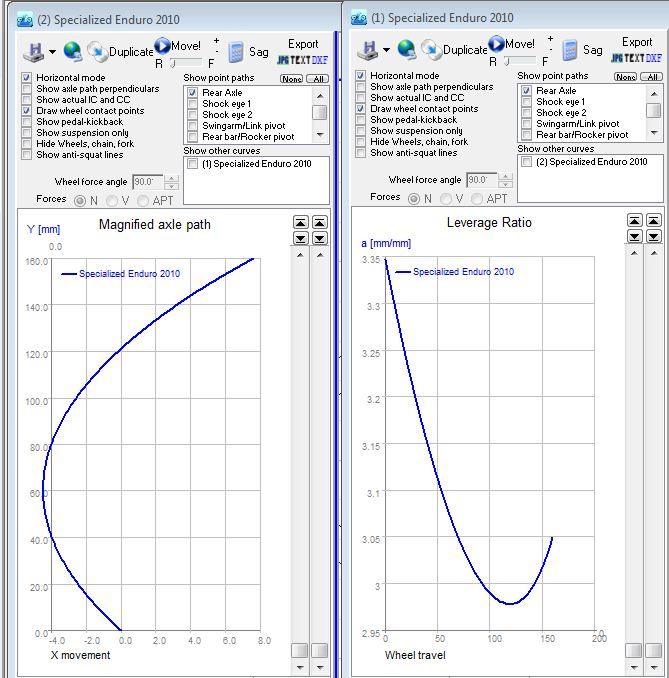Viewport: 669px width, 678px height.
Task: Export as TEXT in window (1)
Action: [x=634, y=58]
